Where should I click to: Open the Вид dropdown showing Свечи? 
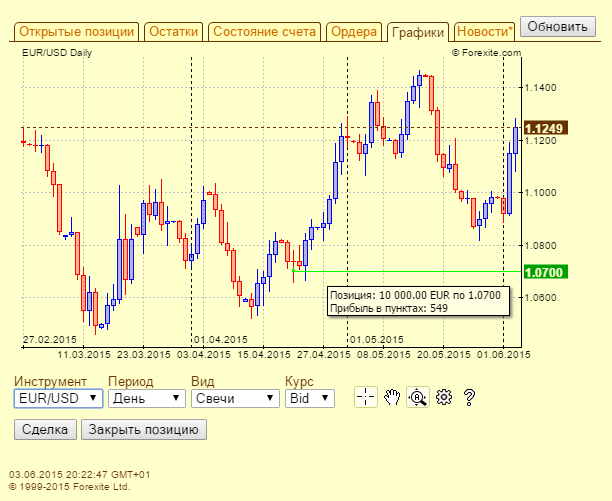coord(234,398)
